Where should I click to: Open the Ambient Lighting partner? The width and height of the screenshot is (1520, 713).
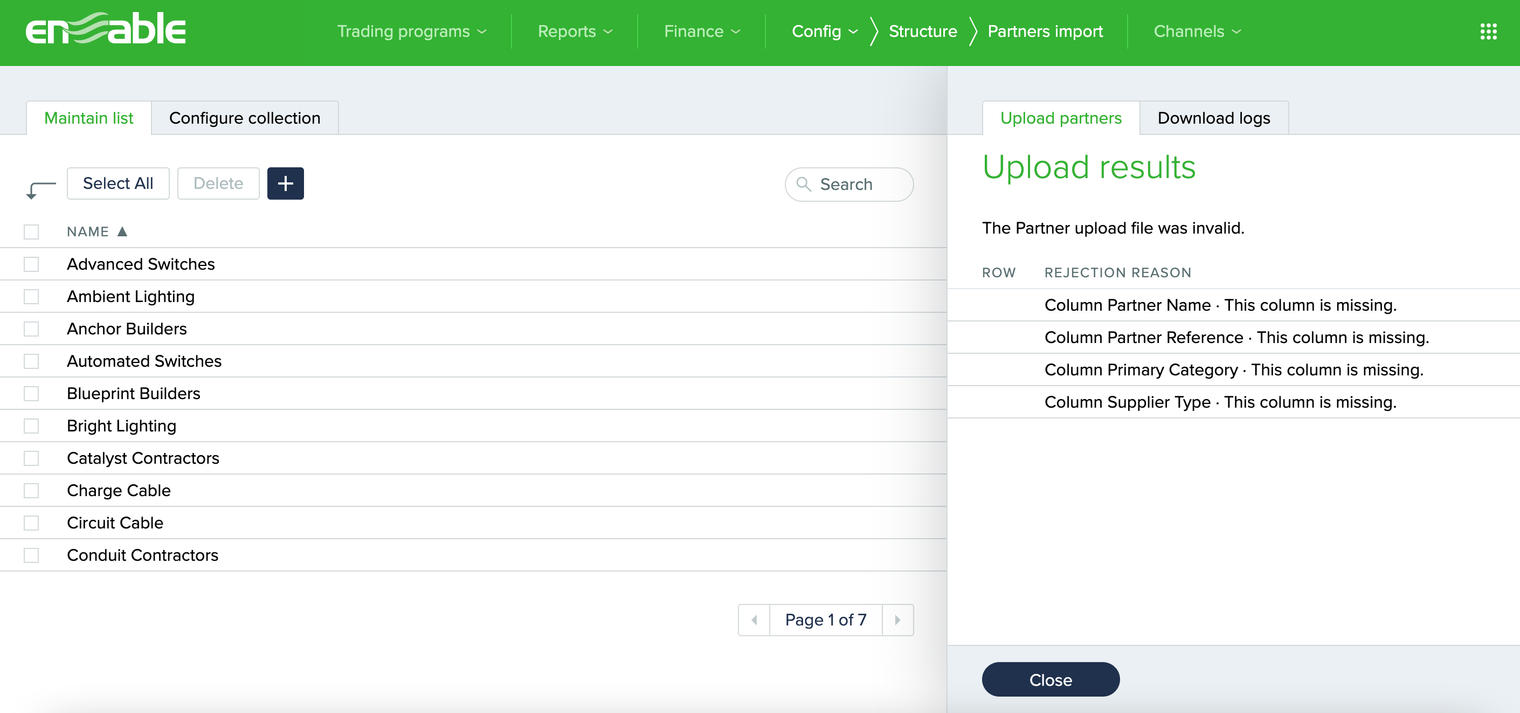point(131,297)
